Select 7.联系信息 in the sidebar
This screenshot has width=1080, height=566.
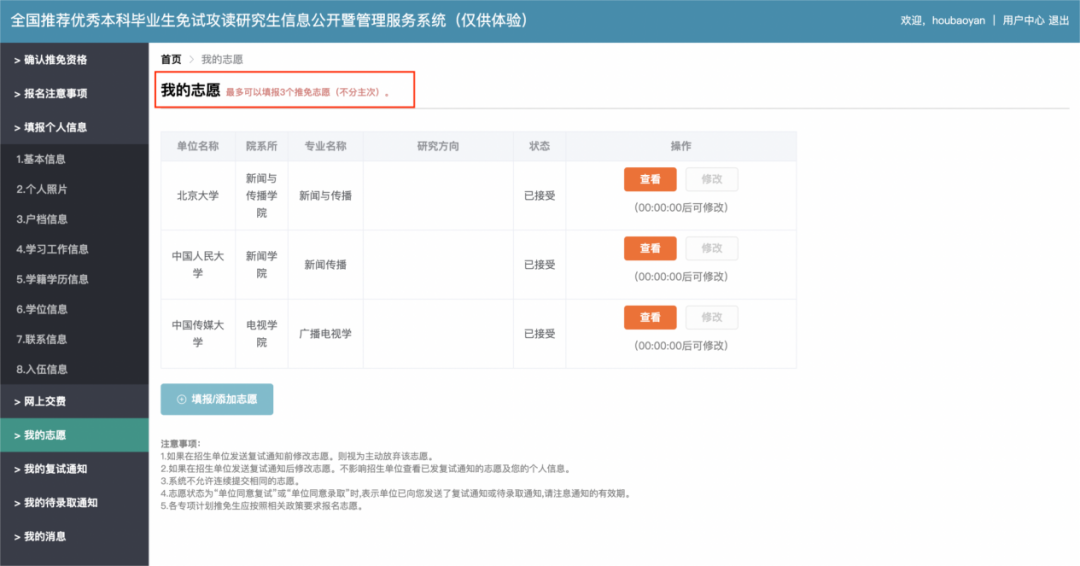[x=74, y=339]
